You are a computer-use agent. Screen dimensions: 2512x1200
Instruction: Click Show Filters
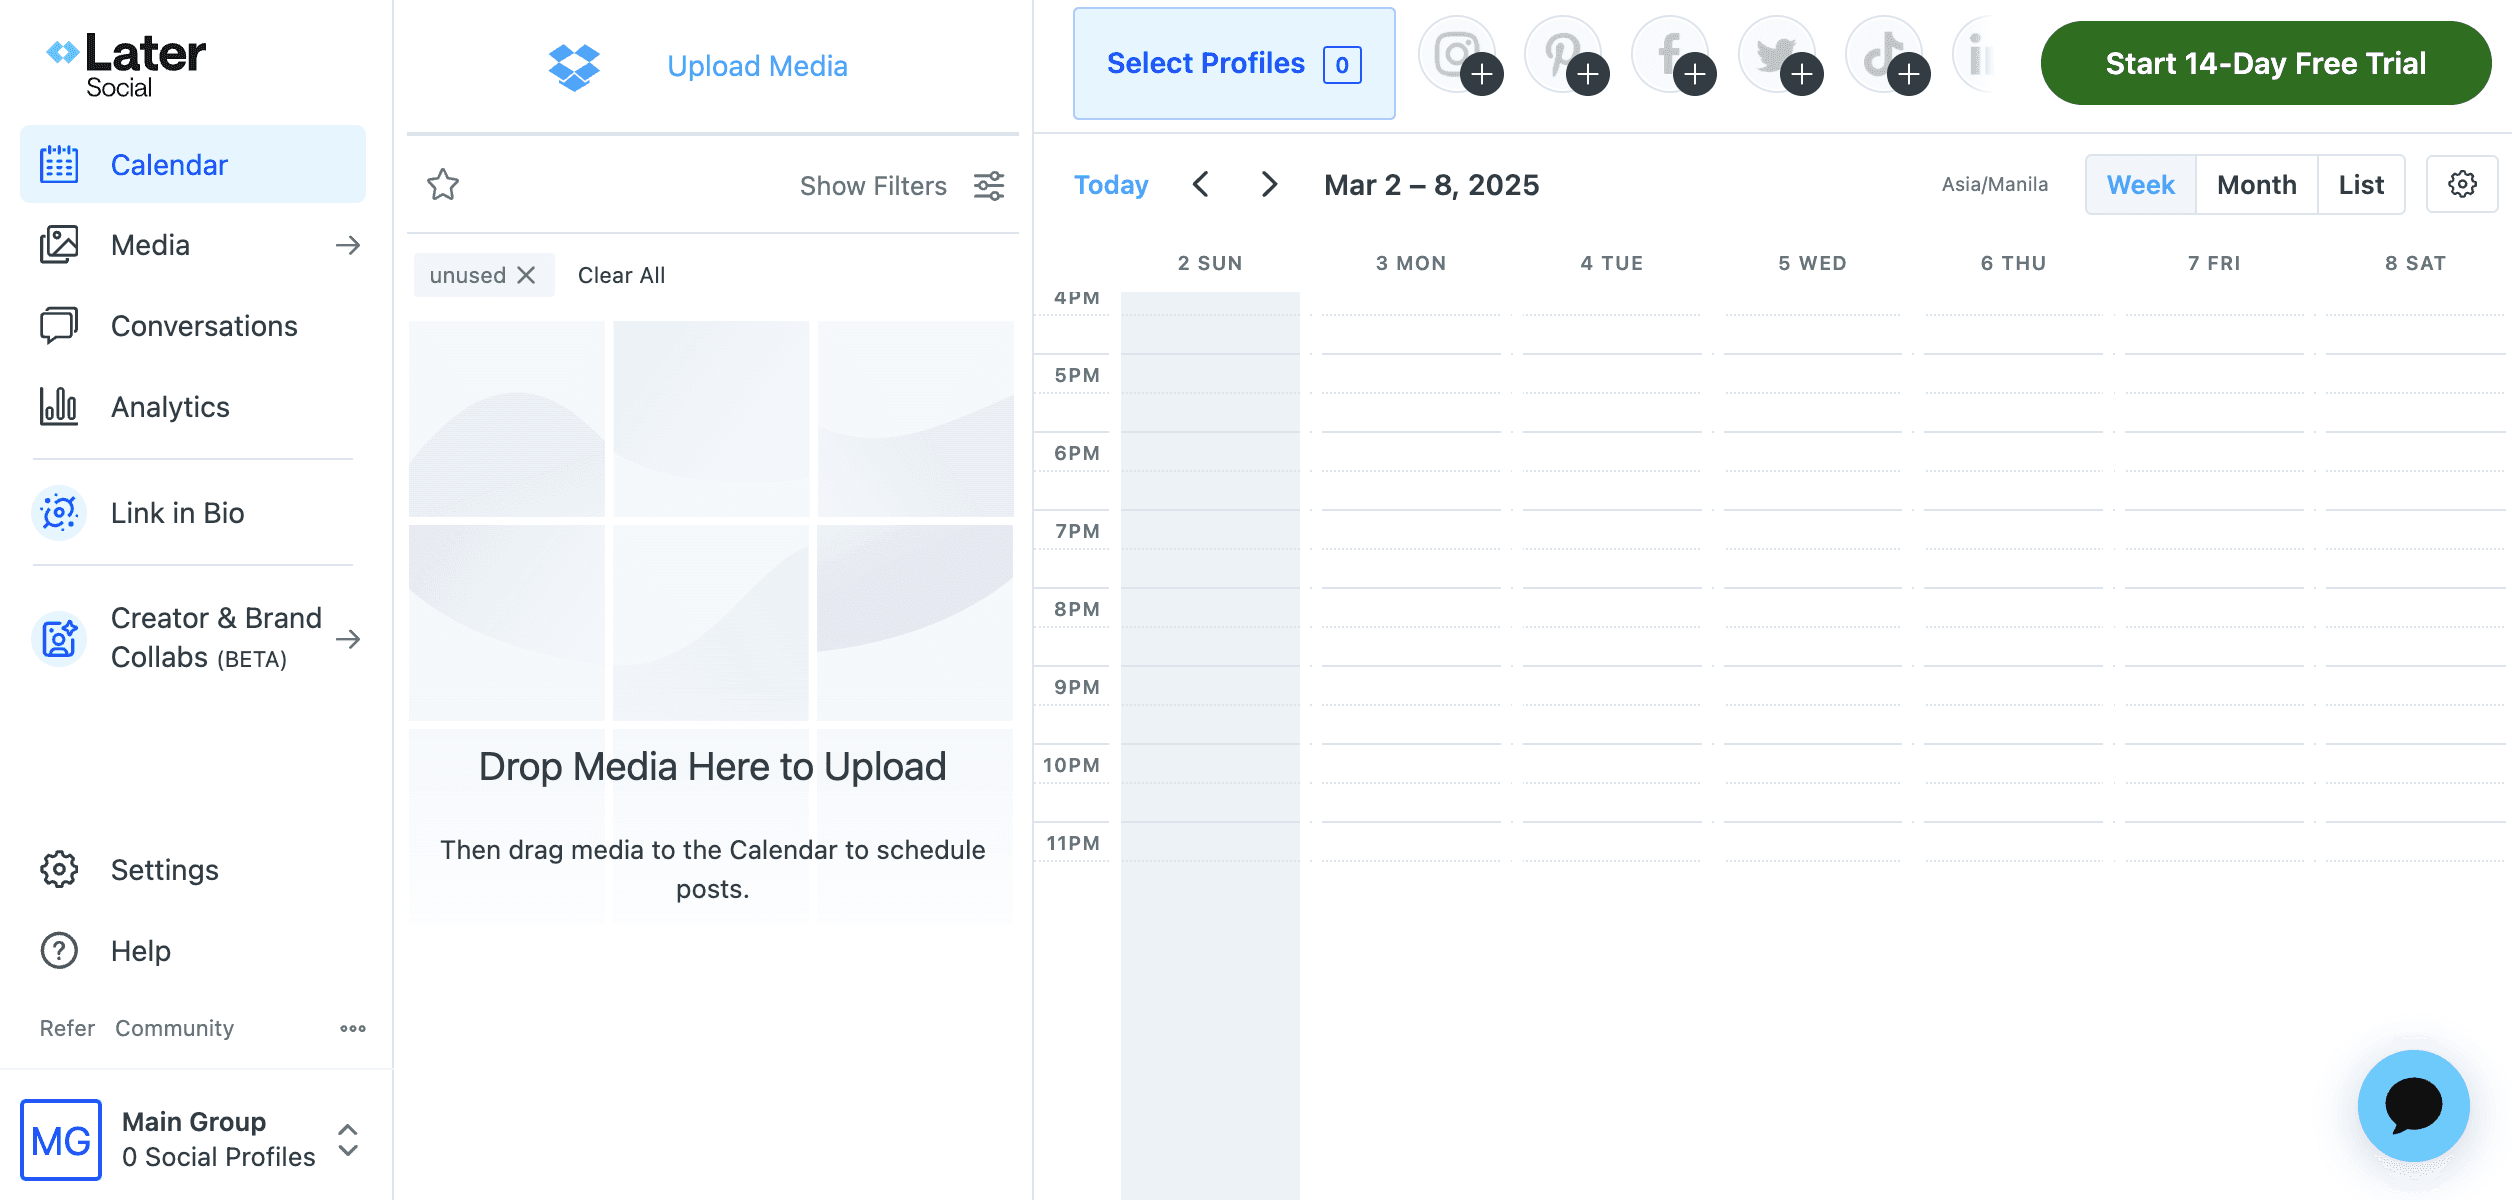pyautogui.click(x=873, y=186)
